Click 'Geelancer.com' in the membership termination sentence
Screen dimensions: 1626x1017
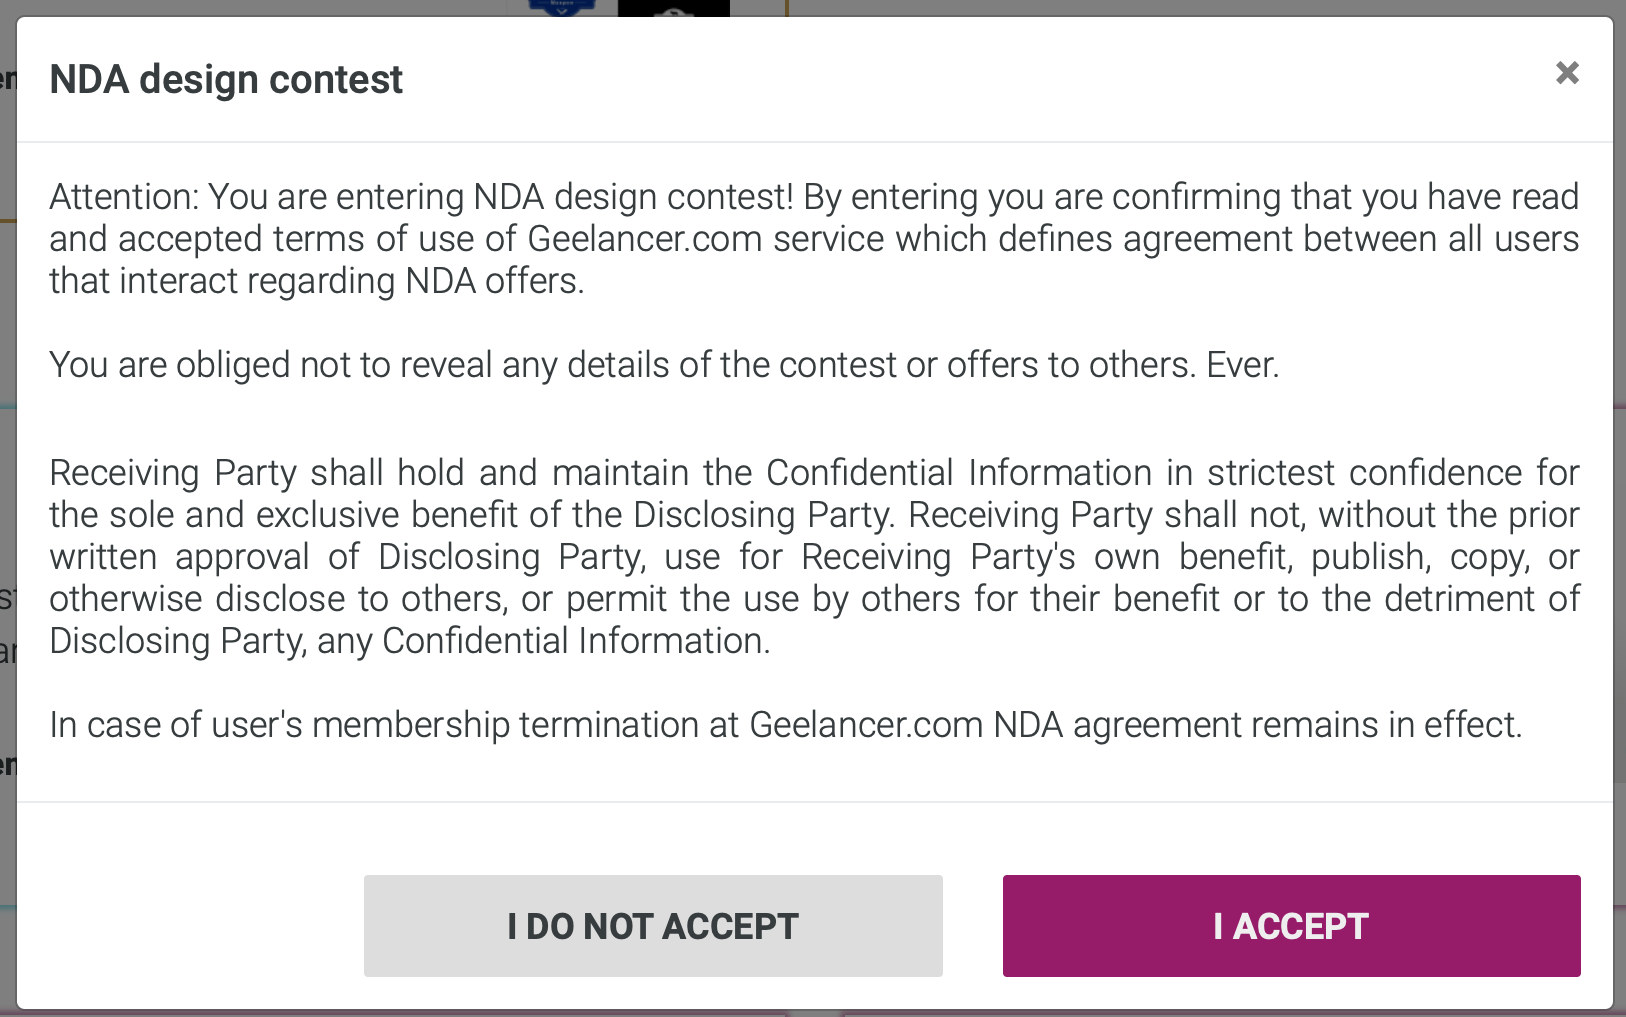(x=866, y=725)
